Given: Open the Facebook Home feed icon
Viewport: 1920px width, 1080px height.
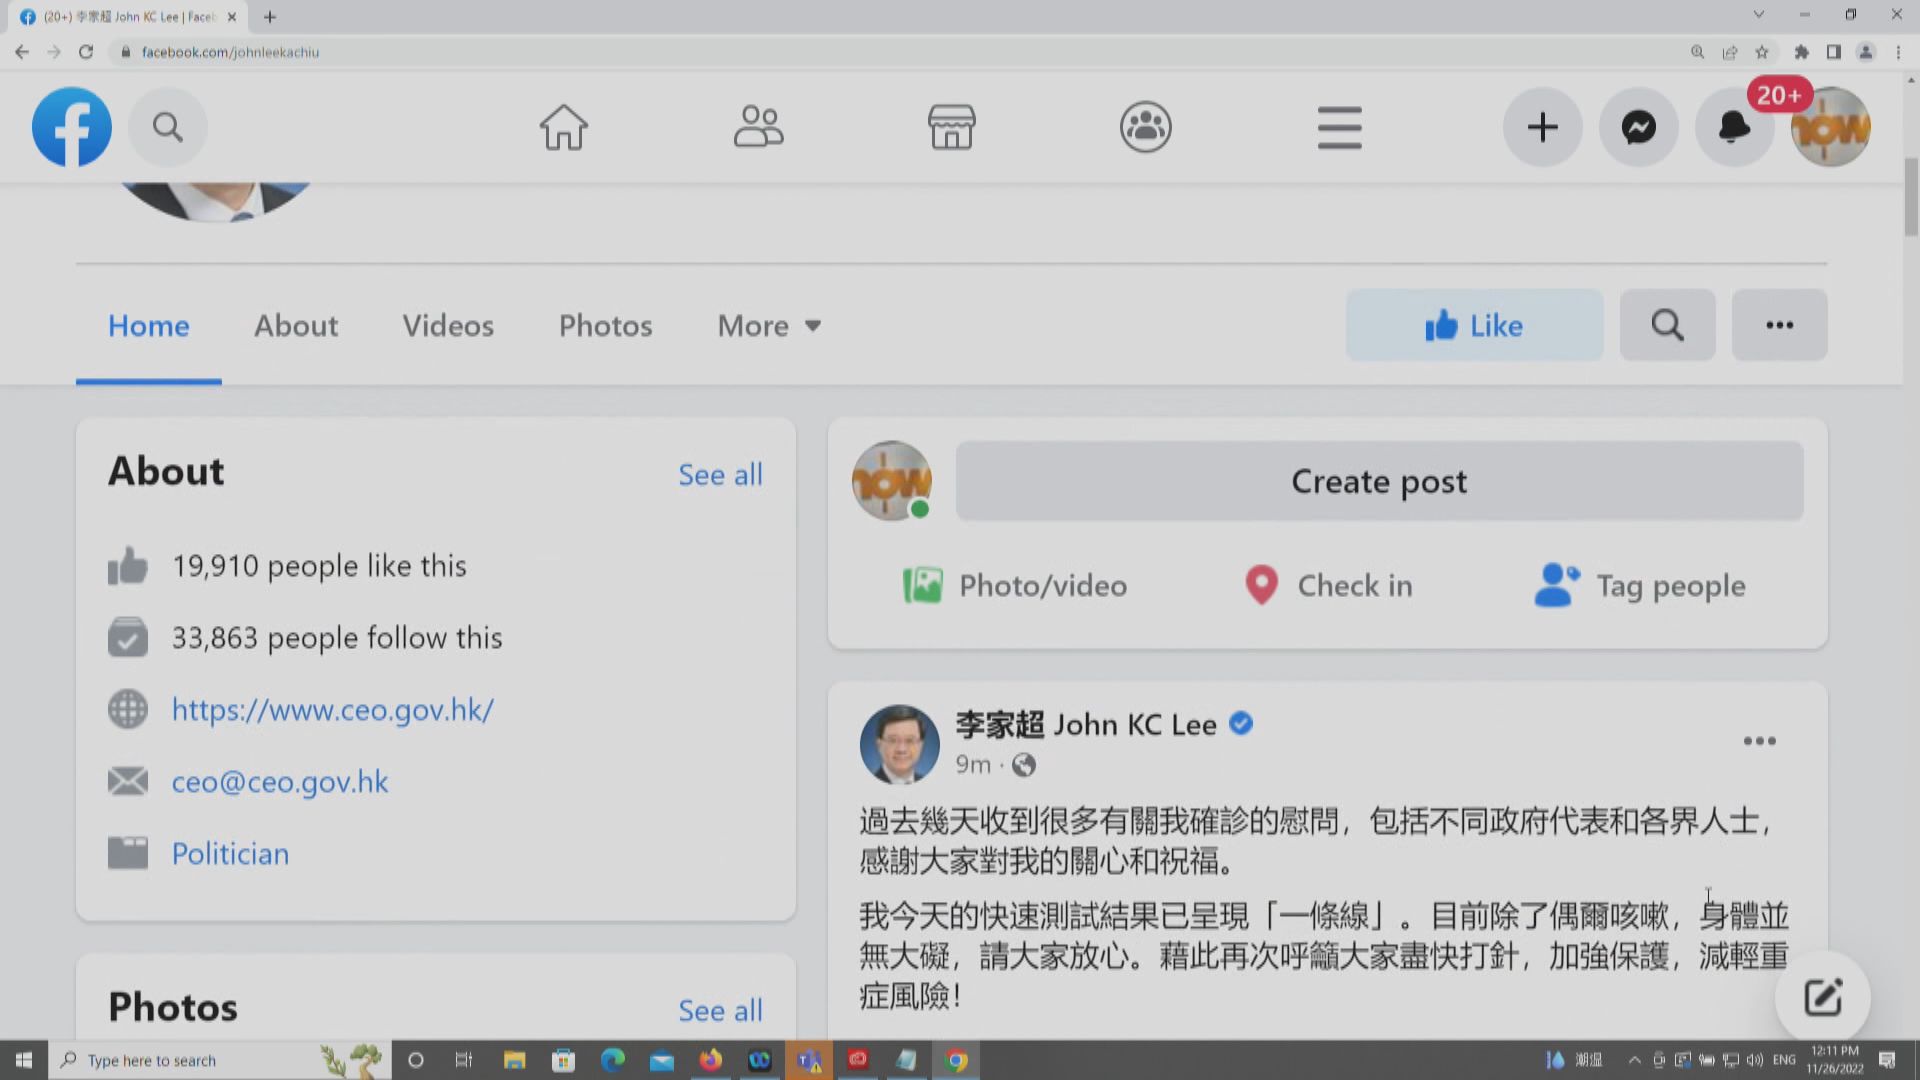Looking at the screenshot, I should coord(563,127).
